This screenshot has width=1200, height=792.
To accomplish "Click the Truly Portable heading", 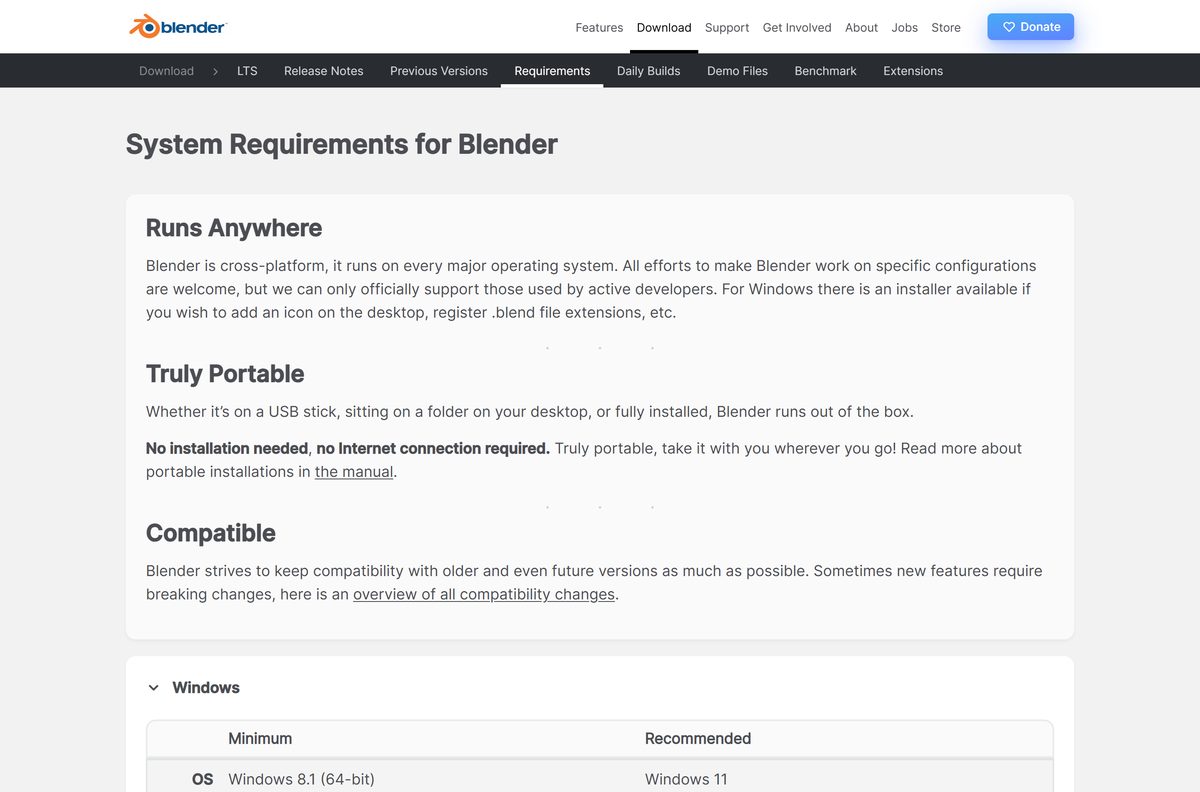I will click(x=225, y=374).
